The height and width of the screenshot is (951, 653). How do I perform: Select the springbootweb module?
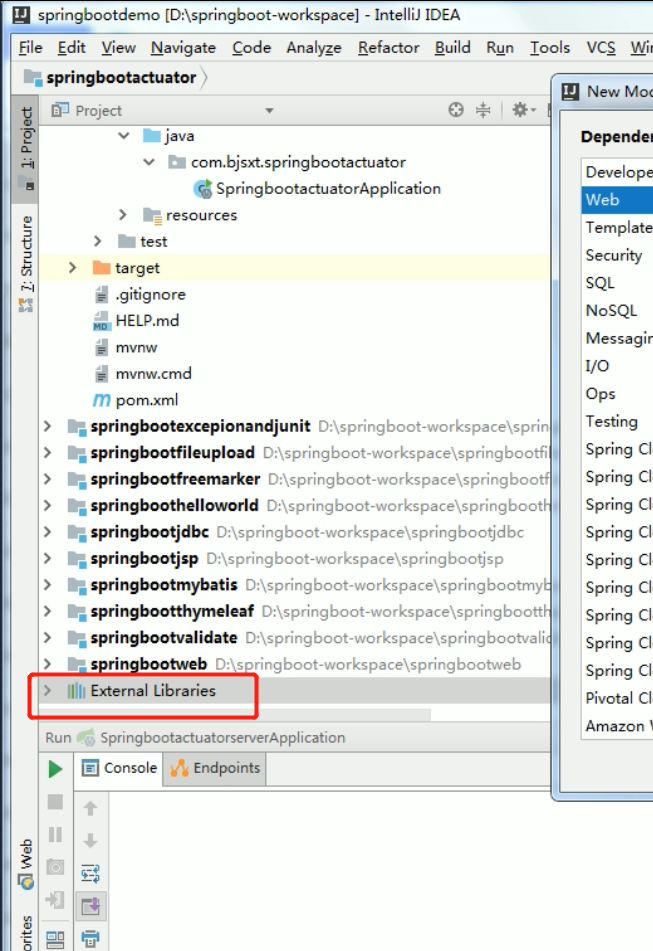pyautogui.click(x=149, y=664)
